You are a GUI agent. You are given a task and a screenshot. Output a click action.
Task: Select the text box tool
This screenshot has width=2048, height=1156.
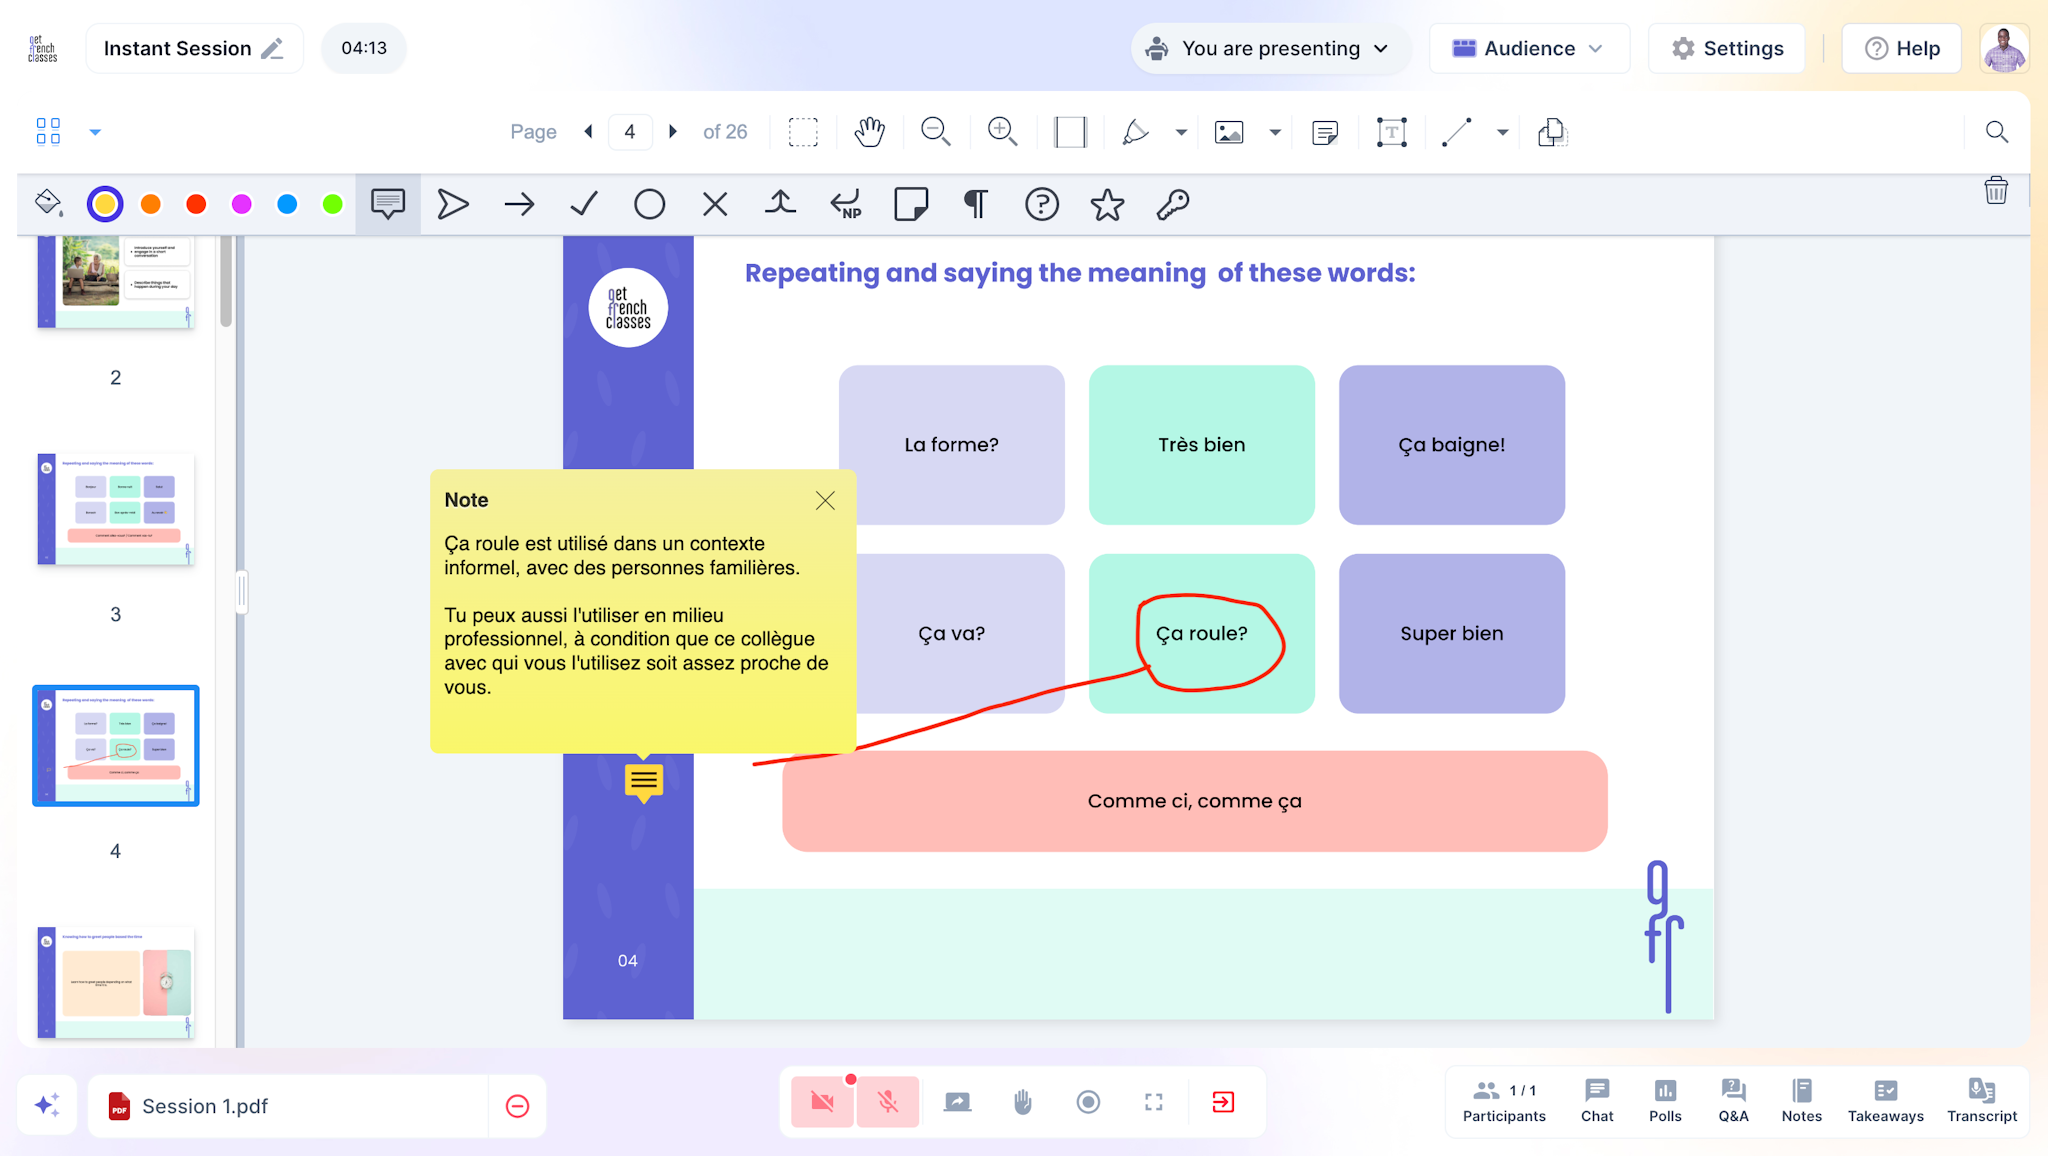click(1391, 131)
